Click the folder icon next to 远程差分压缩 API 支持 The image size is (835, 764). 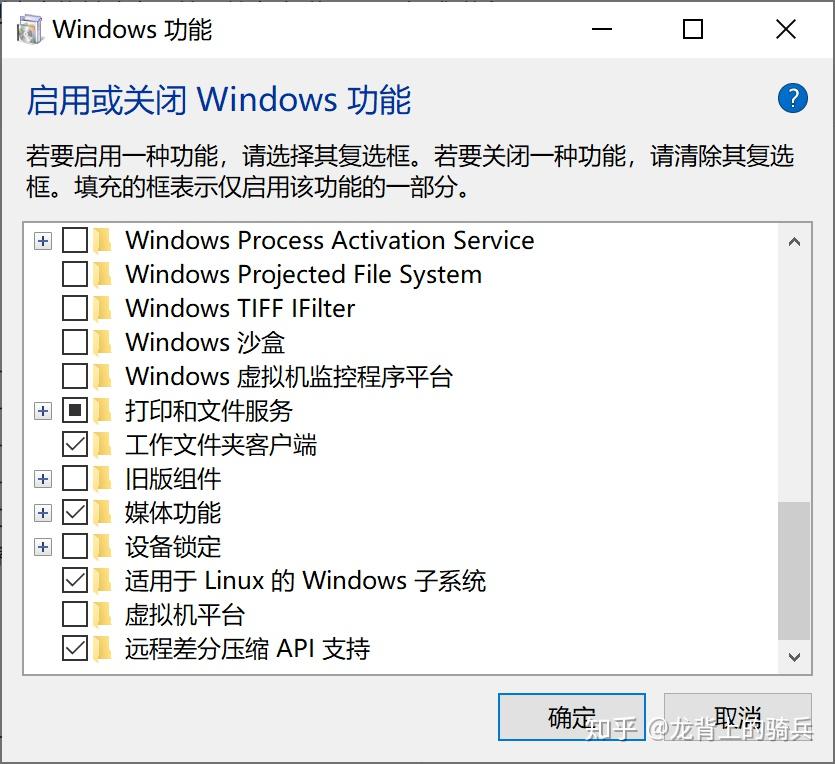[104, 648]
